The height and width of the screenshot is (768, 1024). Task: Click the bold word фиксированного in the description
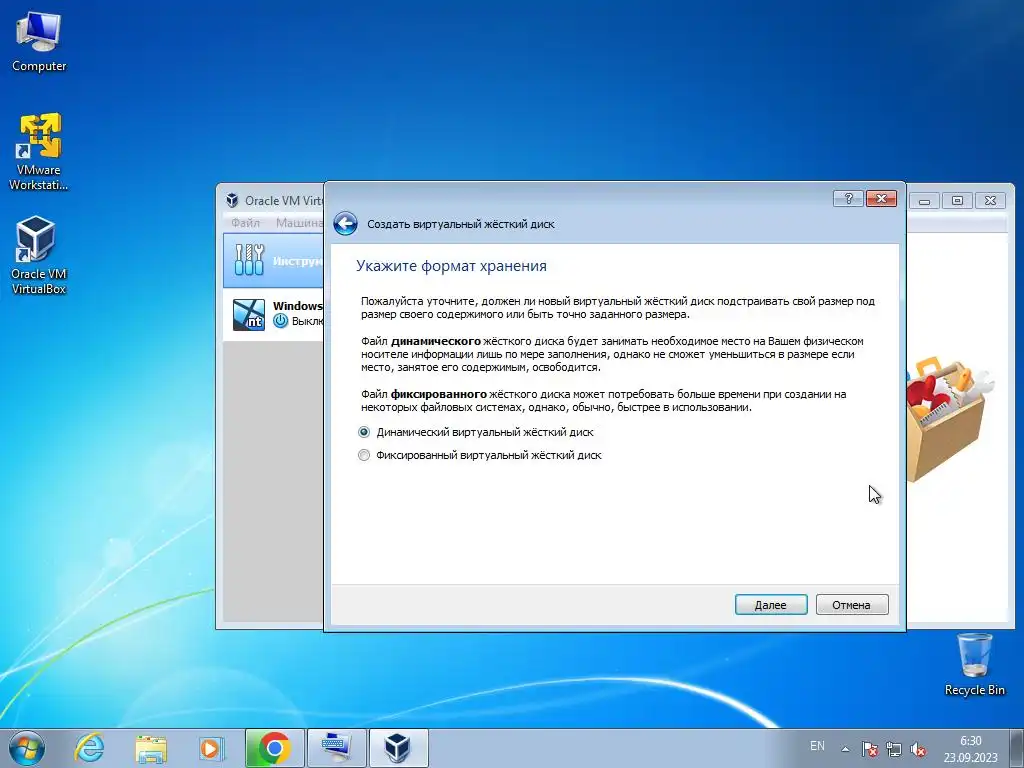coord(439,394)
